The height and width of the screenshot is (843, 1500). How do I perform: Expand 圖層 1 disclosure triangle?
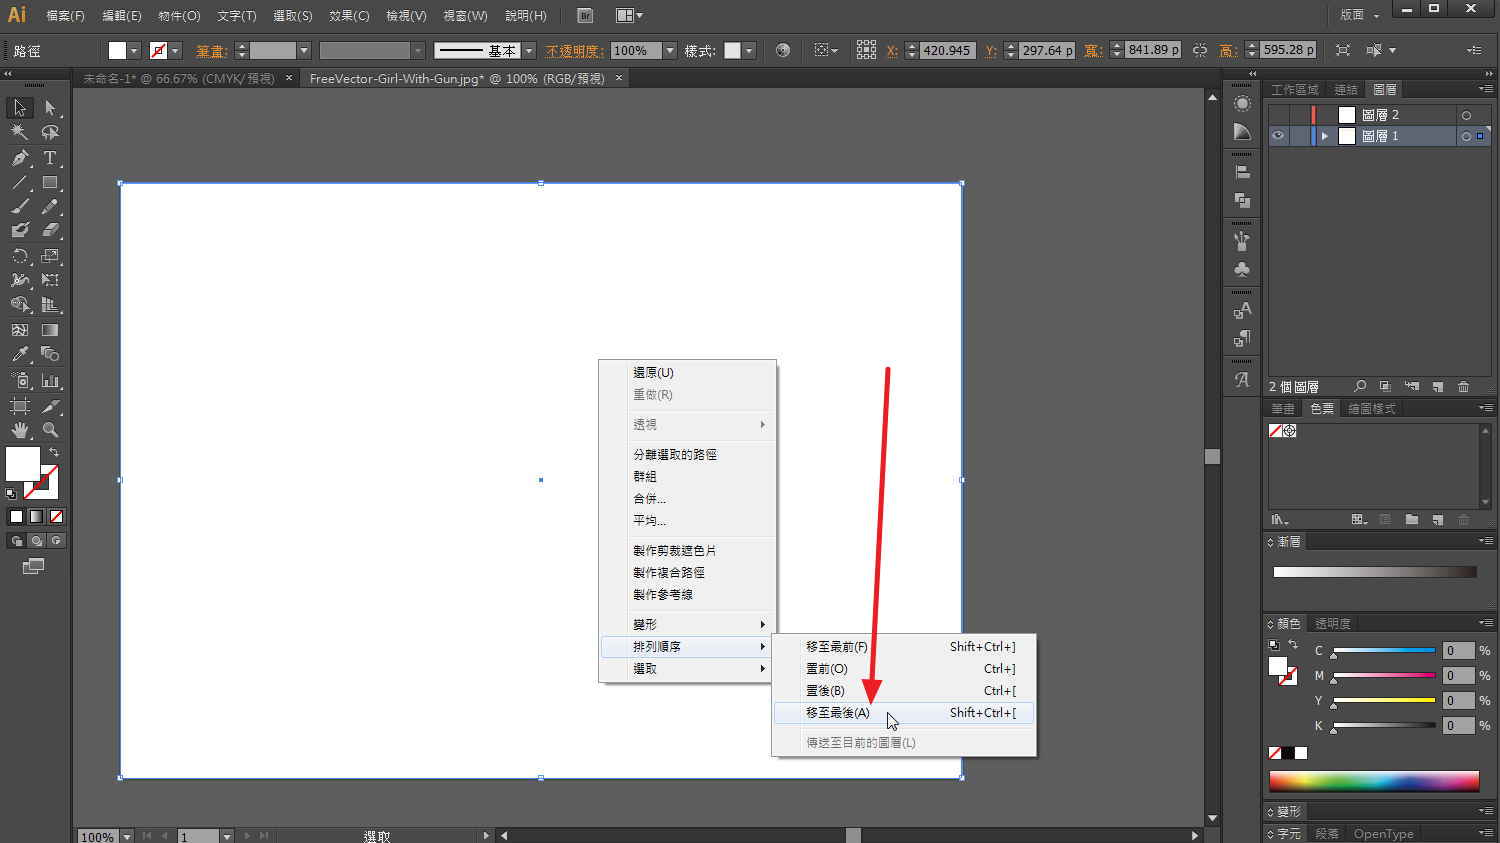click(1325, 136)
